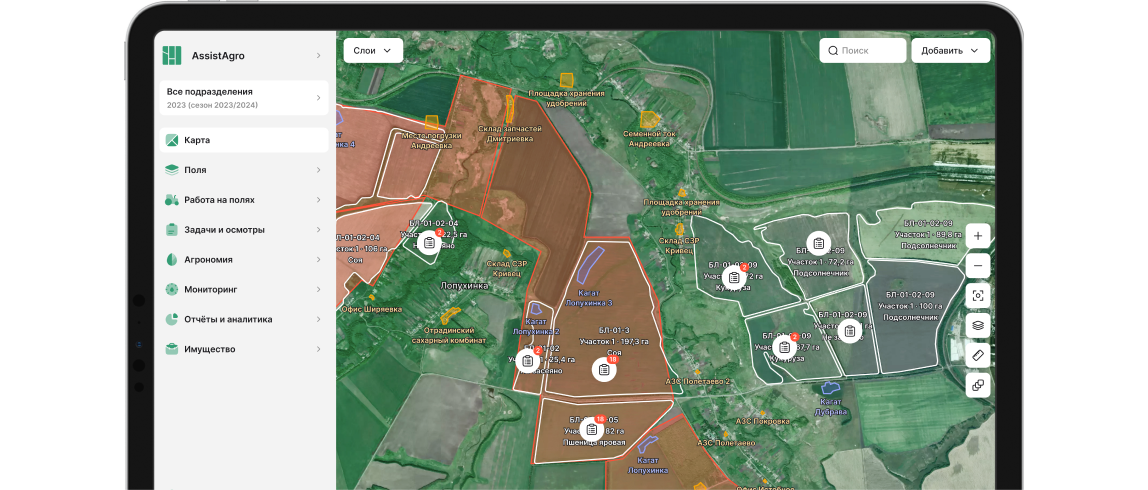
Task: Click clipboard marker on БЛ-01-3 Соя field
Action: tap(604, 370)
